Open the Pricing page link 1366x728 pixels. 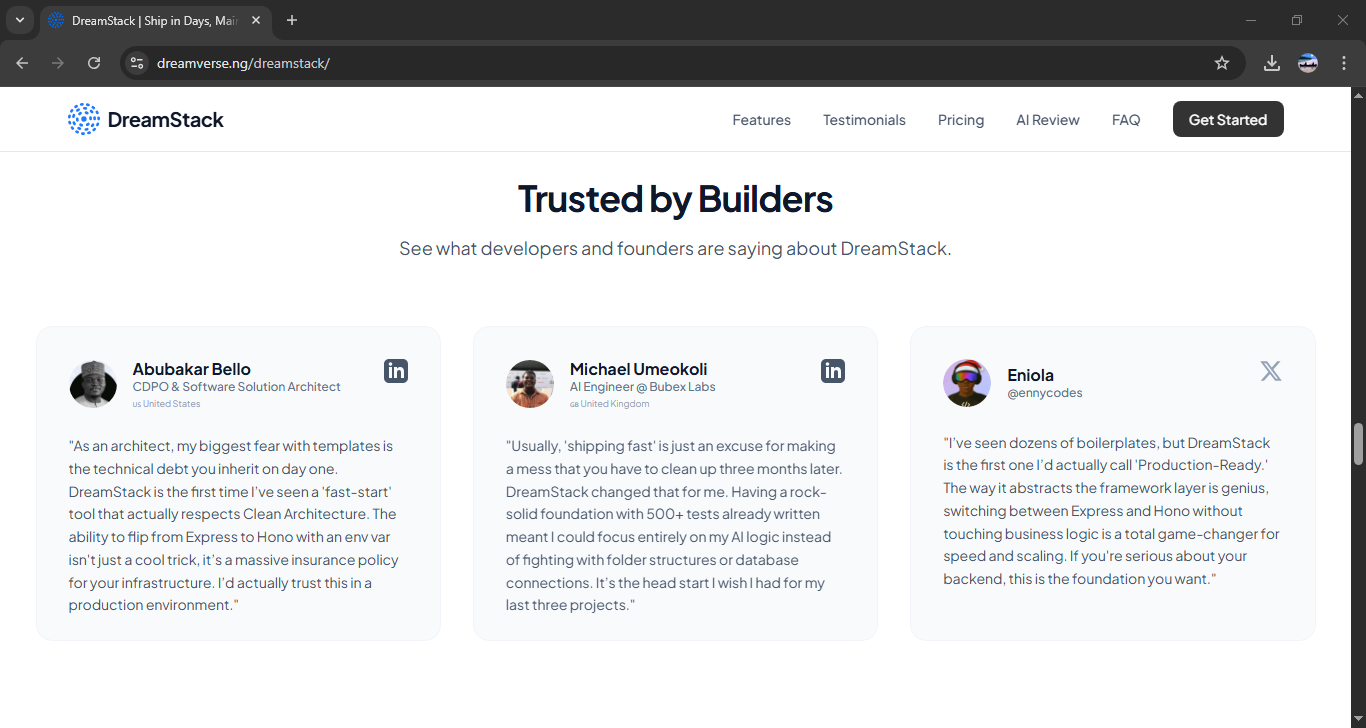point(960,119)
